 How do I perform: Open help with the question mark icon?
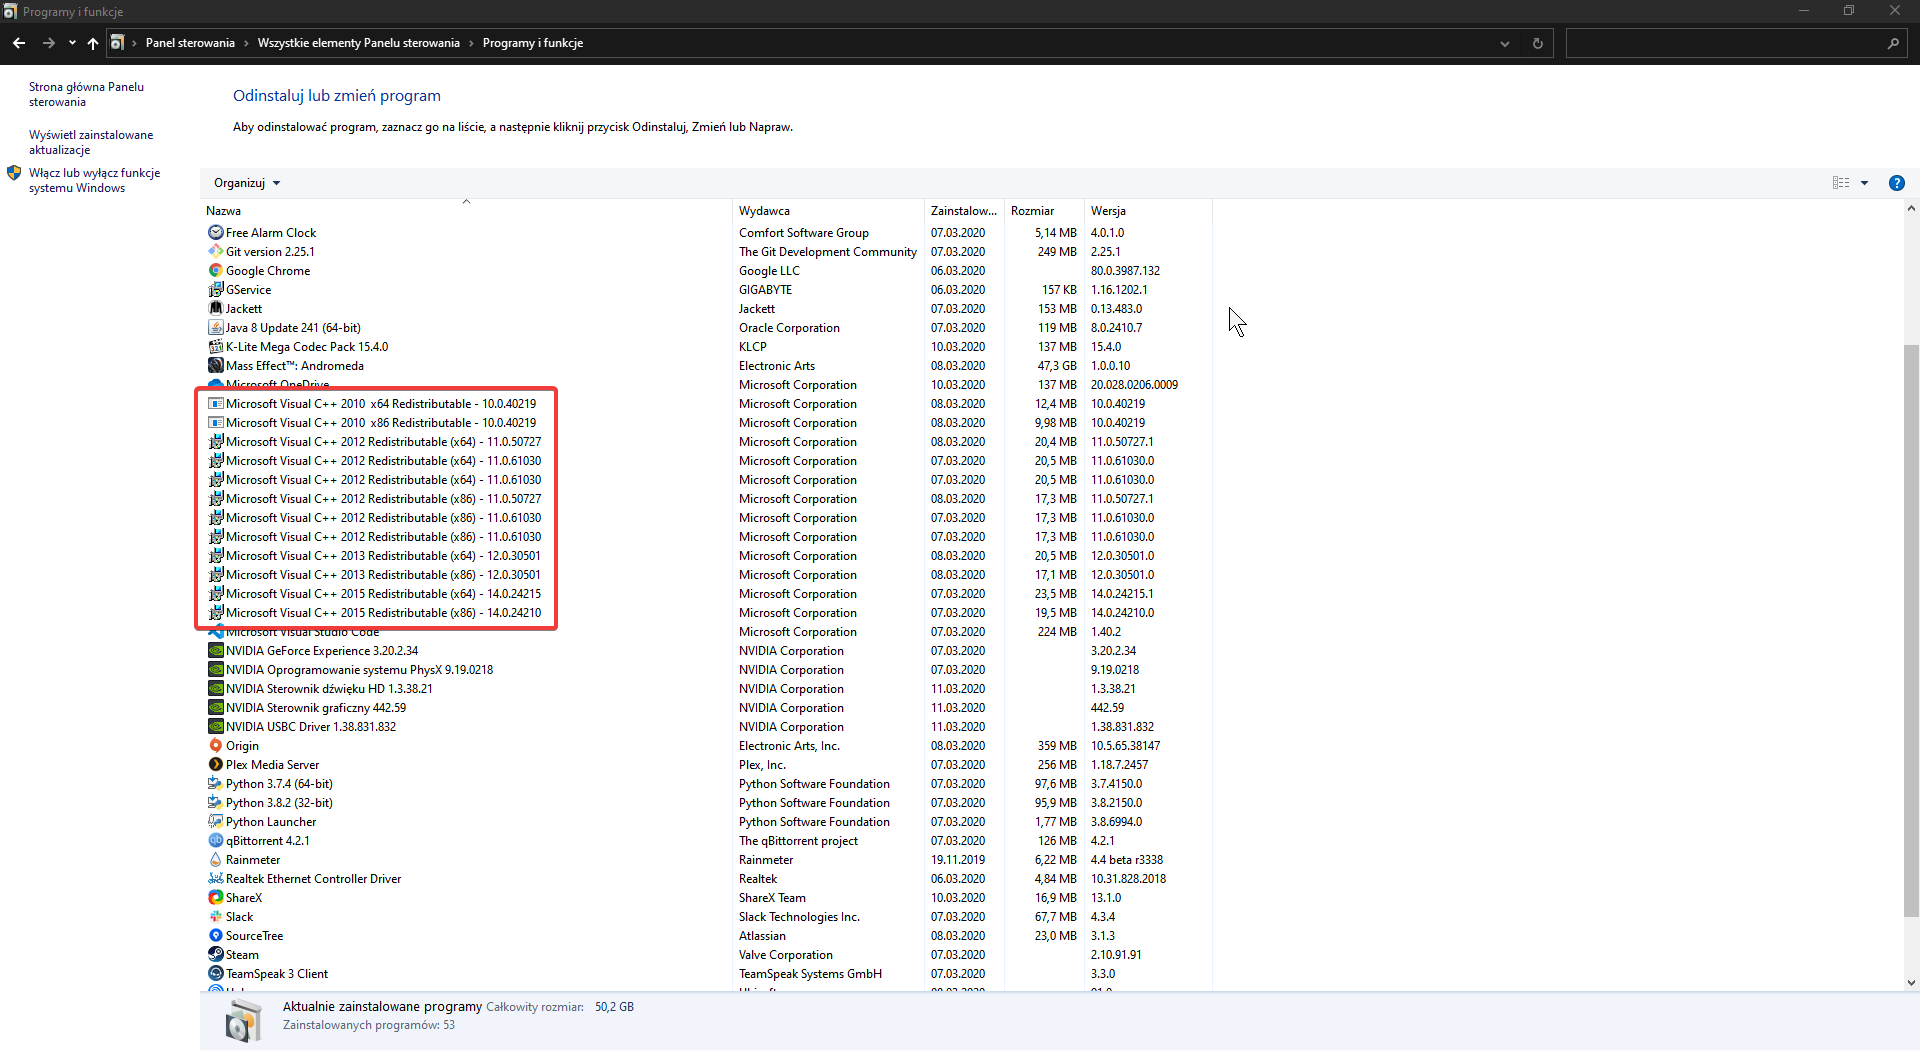(1896, 183)
